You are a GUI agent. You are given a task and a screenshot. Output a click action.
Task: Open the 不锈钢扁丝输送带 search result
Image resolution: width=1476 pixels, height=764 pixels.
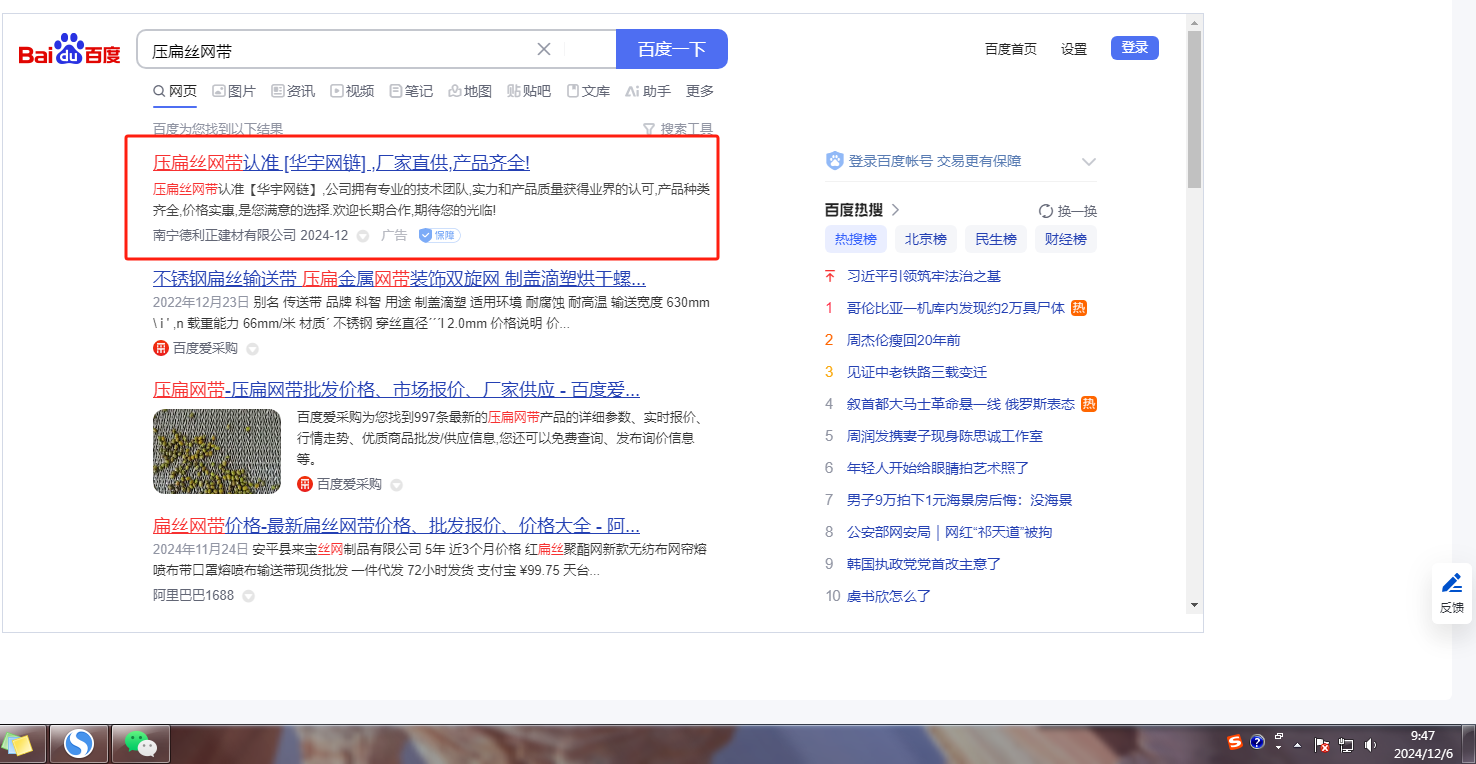[x=399, y=278]
